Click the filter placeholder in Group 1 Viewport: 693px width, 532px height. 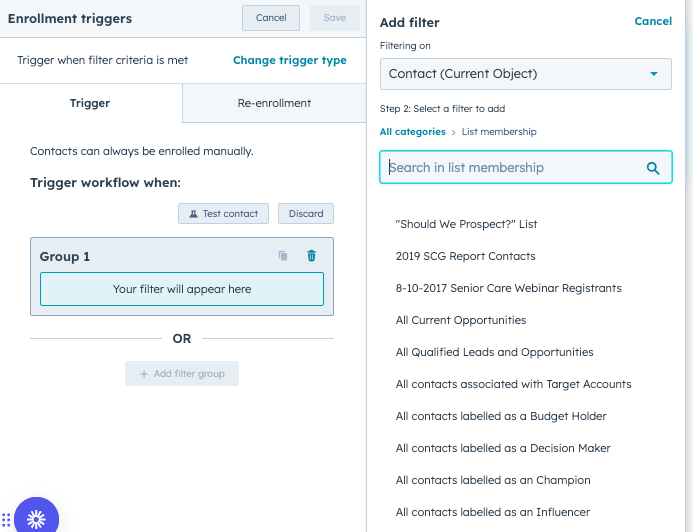click(182, 289)
